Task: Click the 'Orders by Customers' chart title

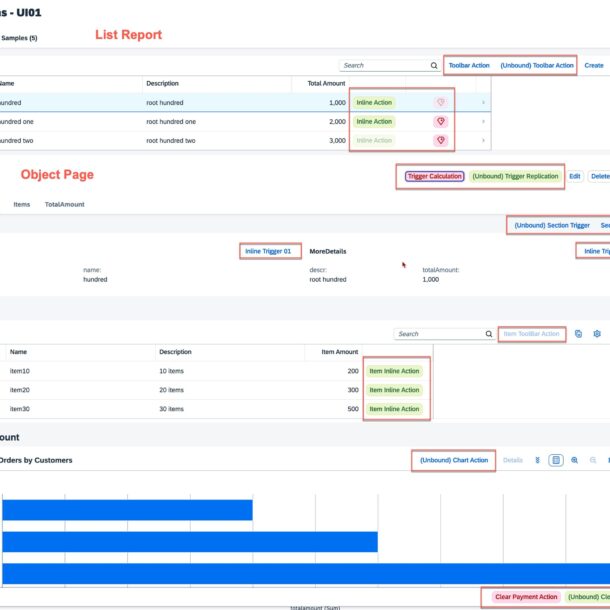Action: tap(35, 460)
